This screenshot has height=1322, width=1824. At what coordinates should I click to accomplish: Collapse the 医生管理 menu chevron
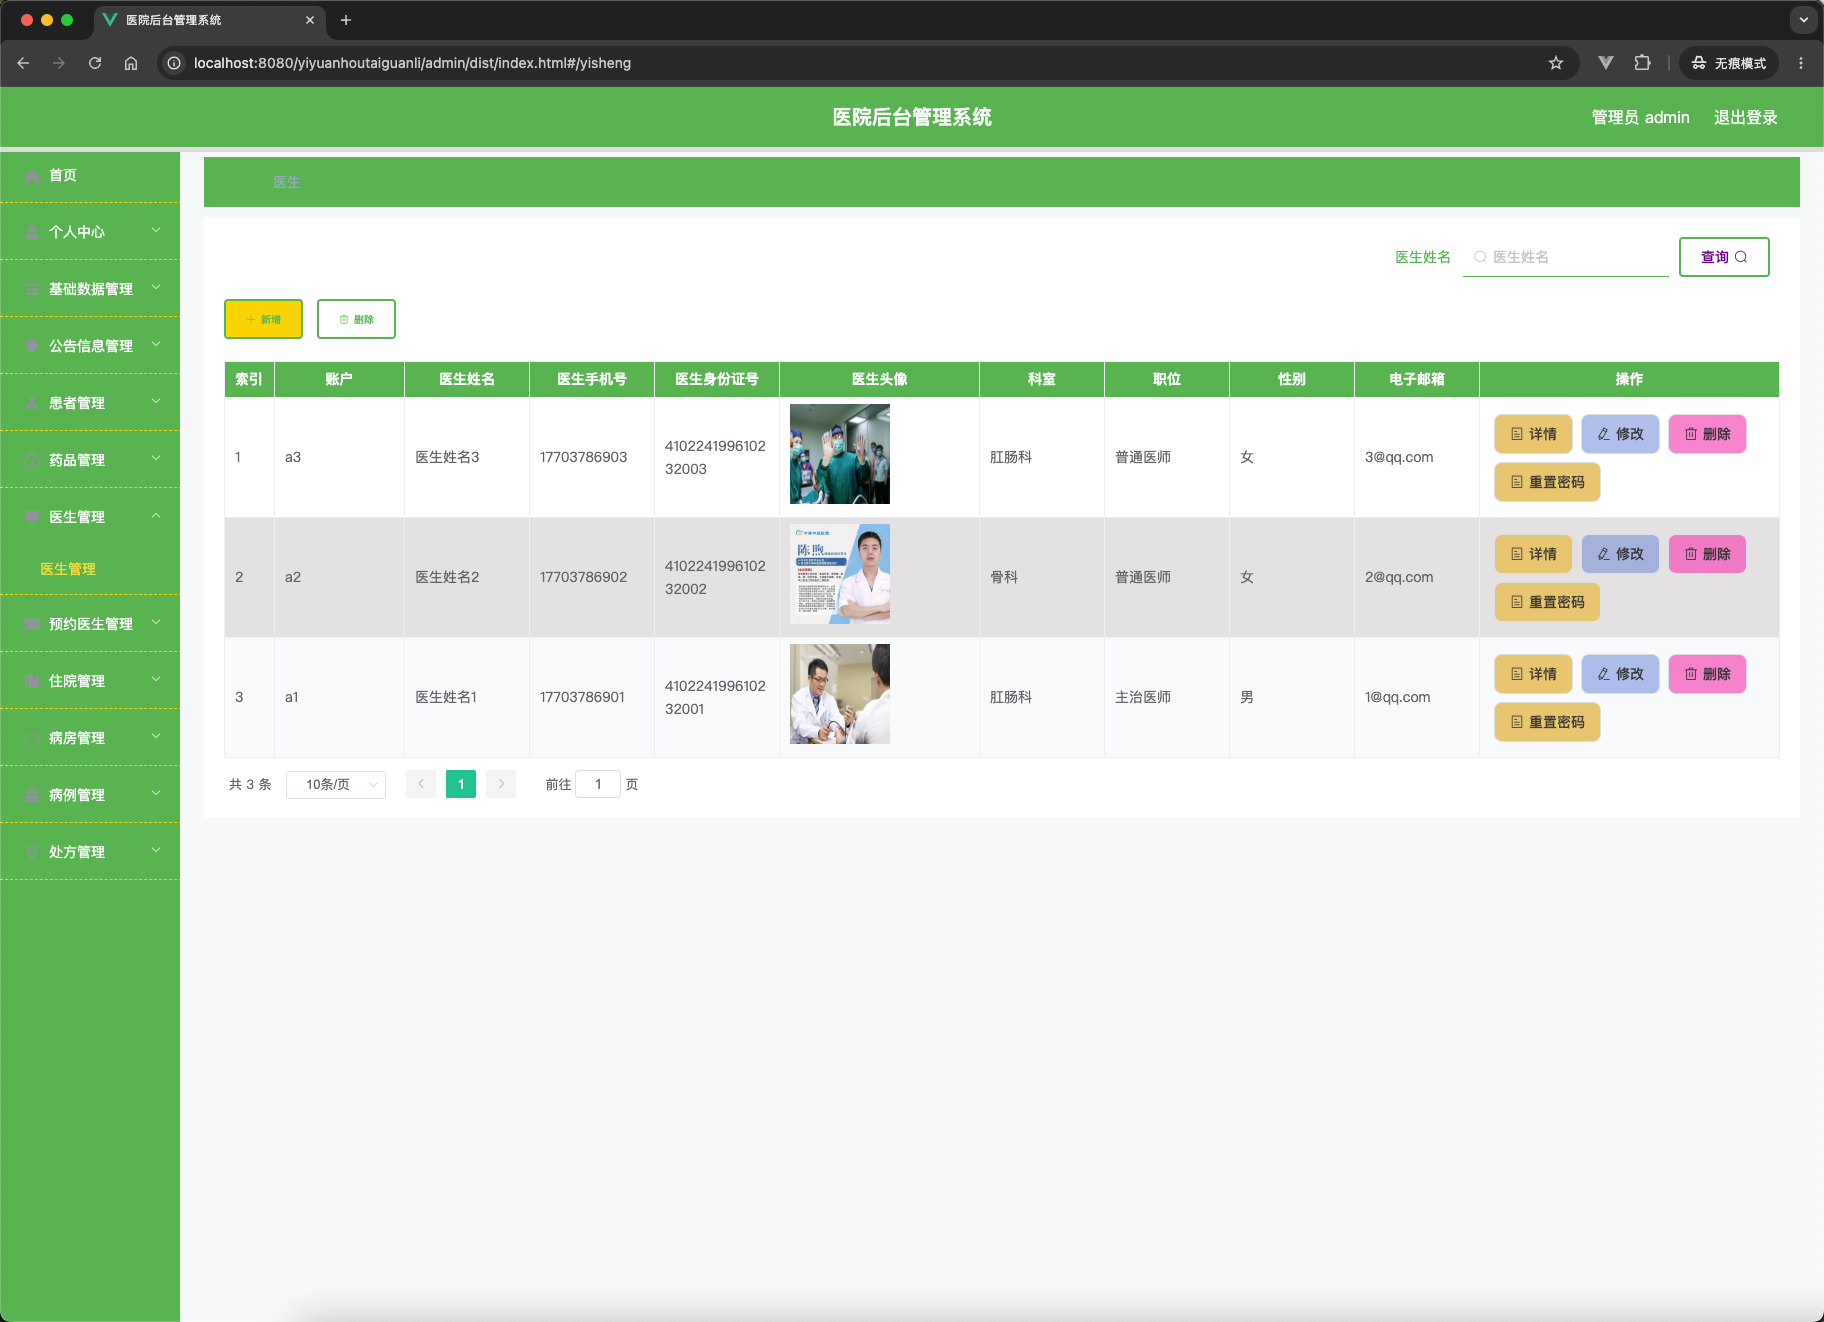coord(156,516)
